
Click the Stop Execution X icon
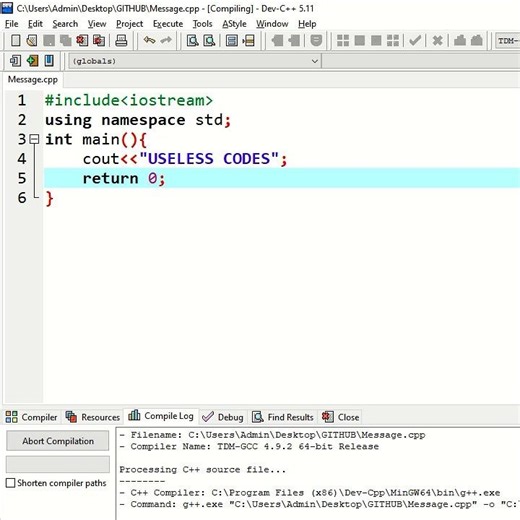tap(437, 41)
